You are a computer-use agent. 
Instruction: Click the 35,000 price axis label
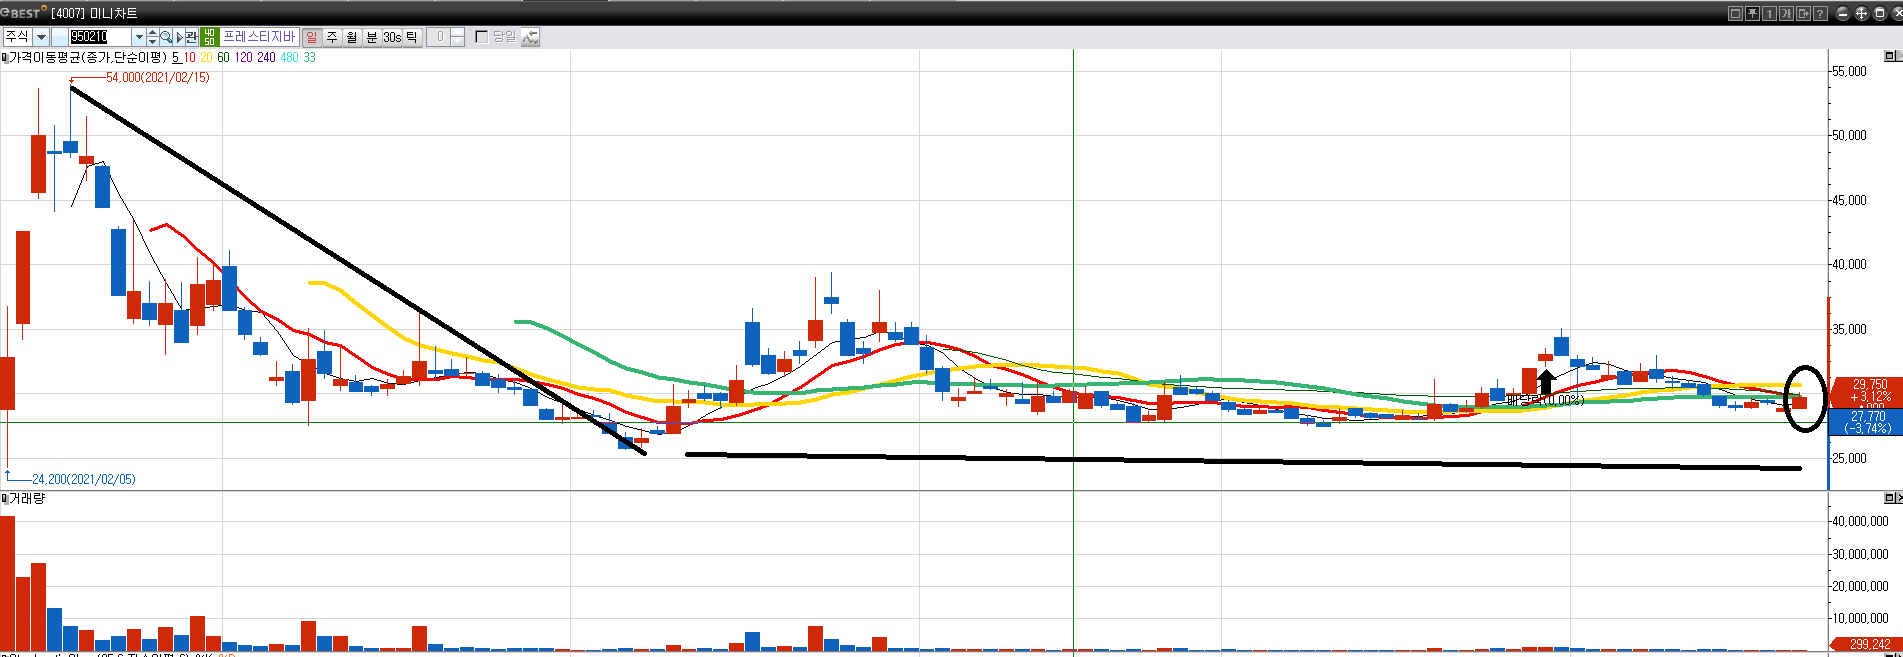click(1849, 329)
